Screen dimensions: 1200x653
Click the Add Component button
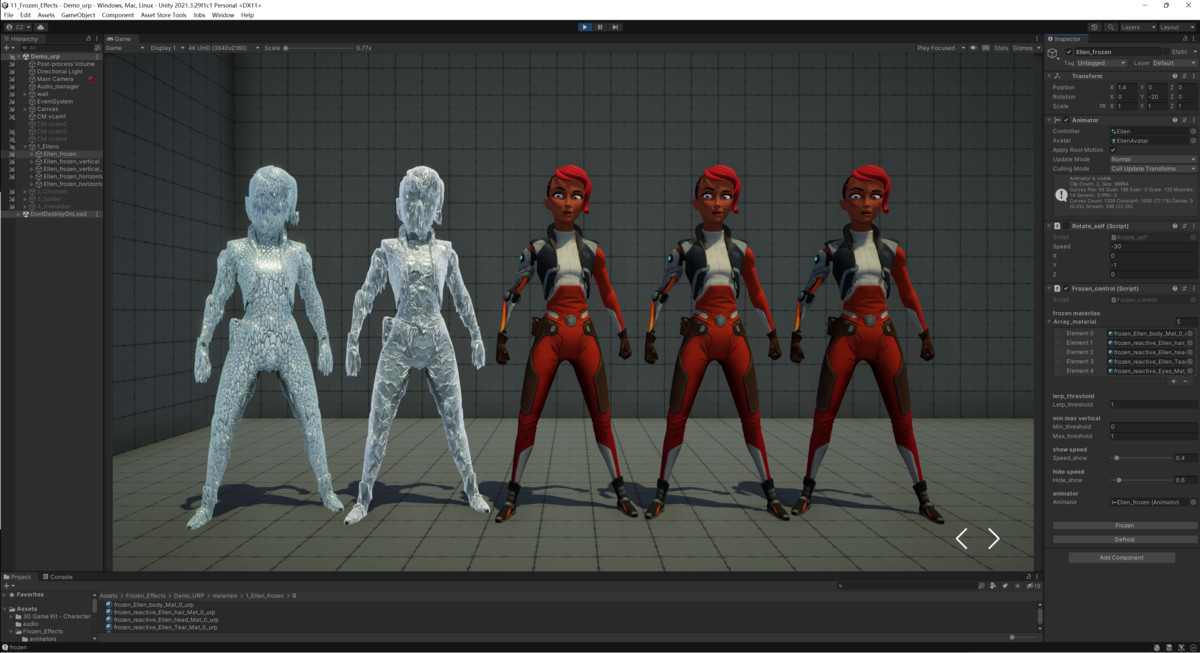1121,558
